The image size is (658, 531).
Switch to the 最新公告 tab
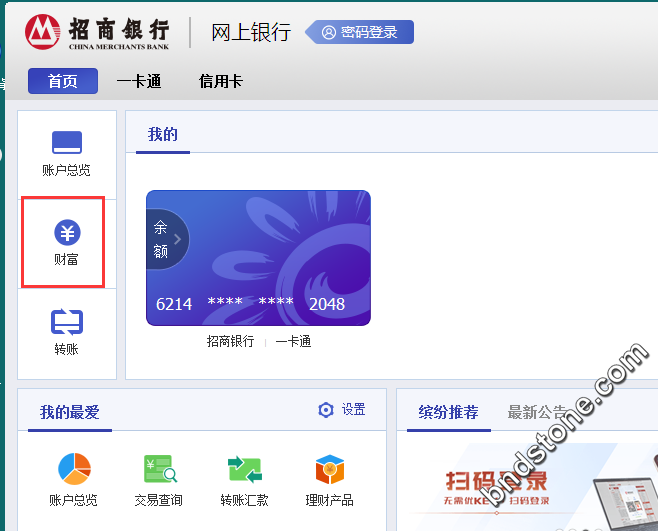click(x=537, y=412)
